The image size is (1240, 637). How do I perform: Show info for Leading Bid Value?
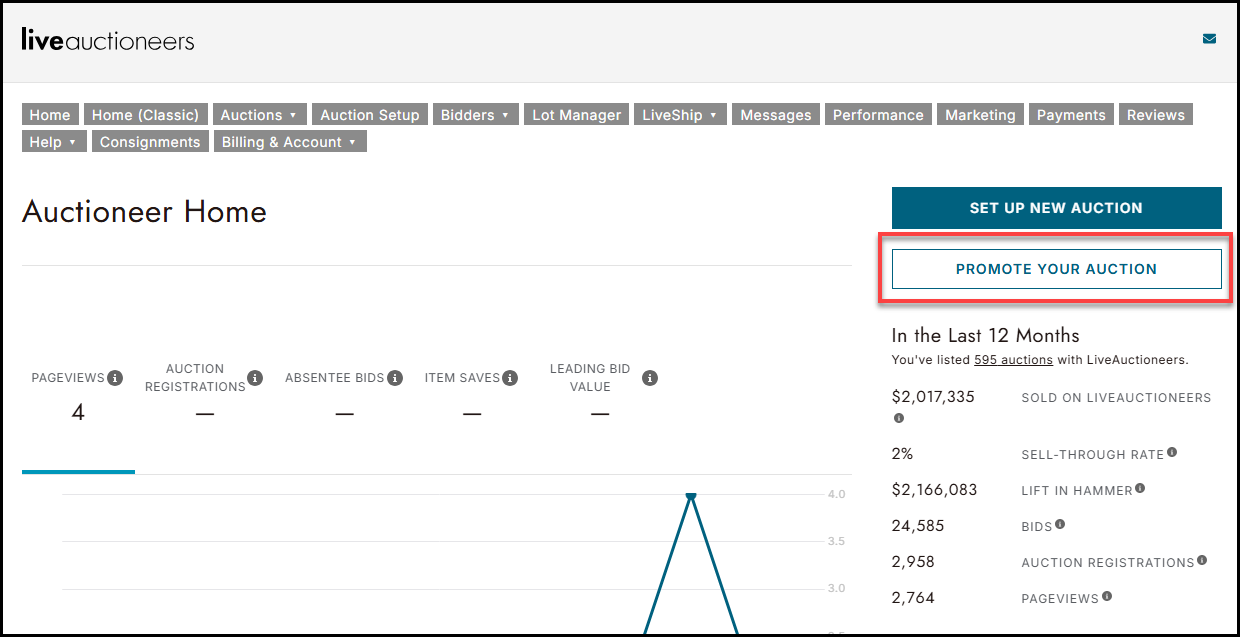click(650, 378)
